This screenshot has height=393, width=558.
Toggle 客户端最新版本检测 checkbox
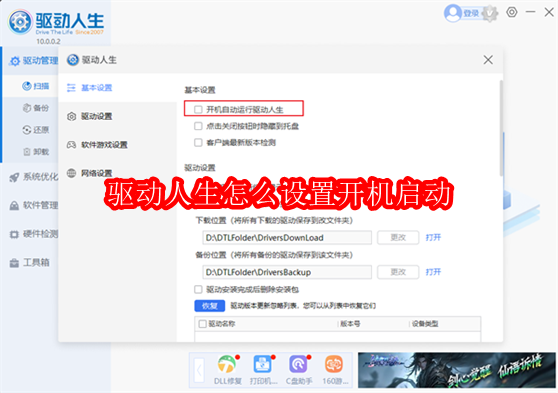(198, 143)
